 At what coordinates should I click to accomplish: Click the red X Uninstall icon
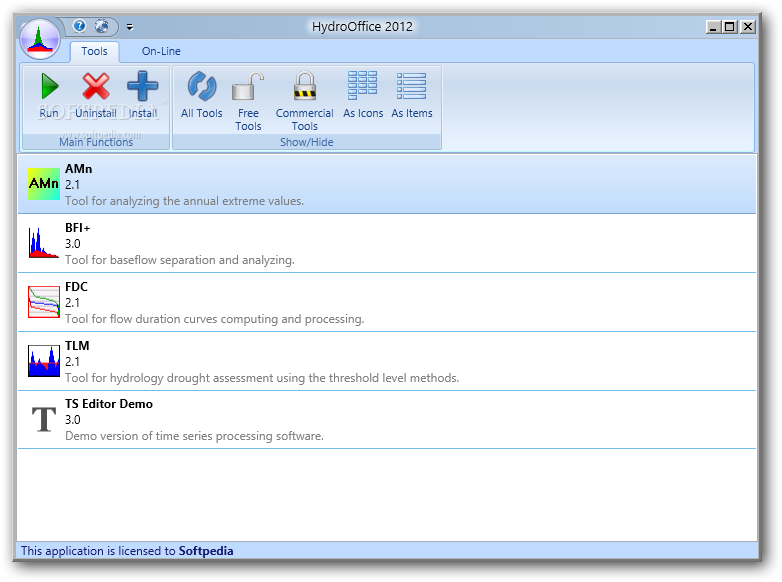(96, 86)
